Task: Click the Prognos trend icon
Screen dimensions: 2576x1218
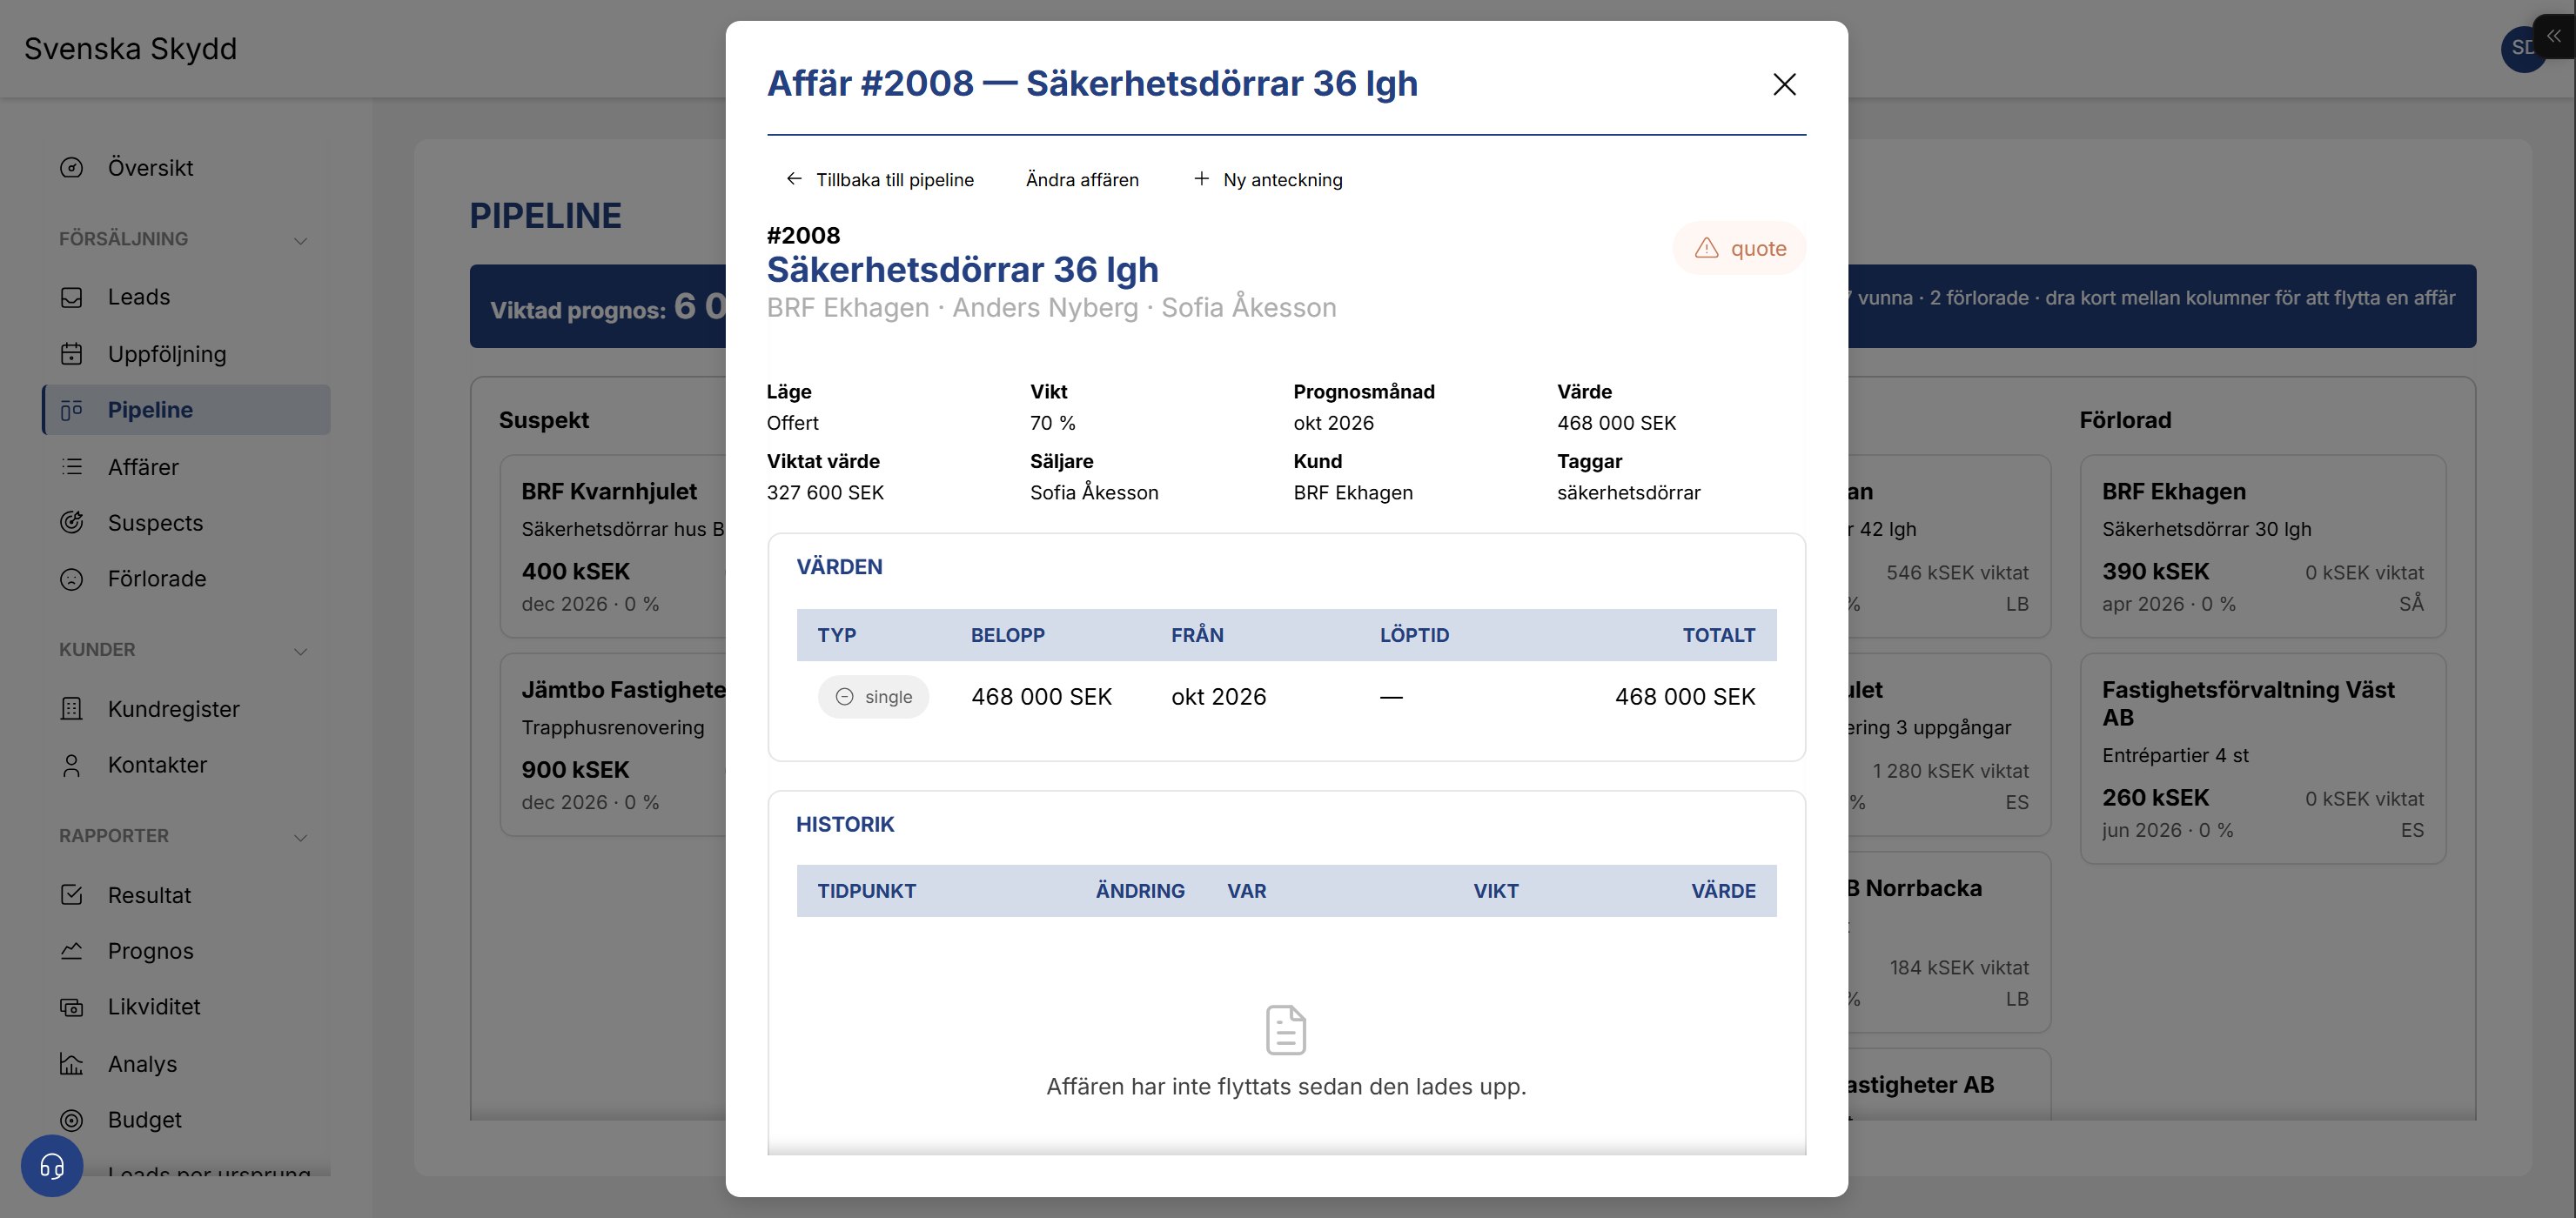Action: (72, 951)
